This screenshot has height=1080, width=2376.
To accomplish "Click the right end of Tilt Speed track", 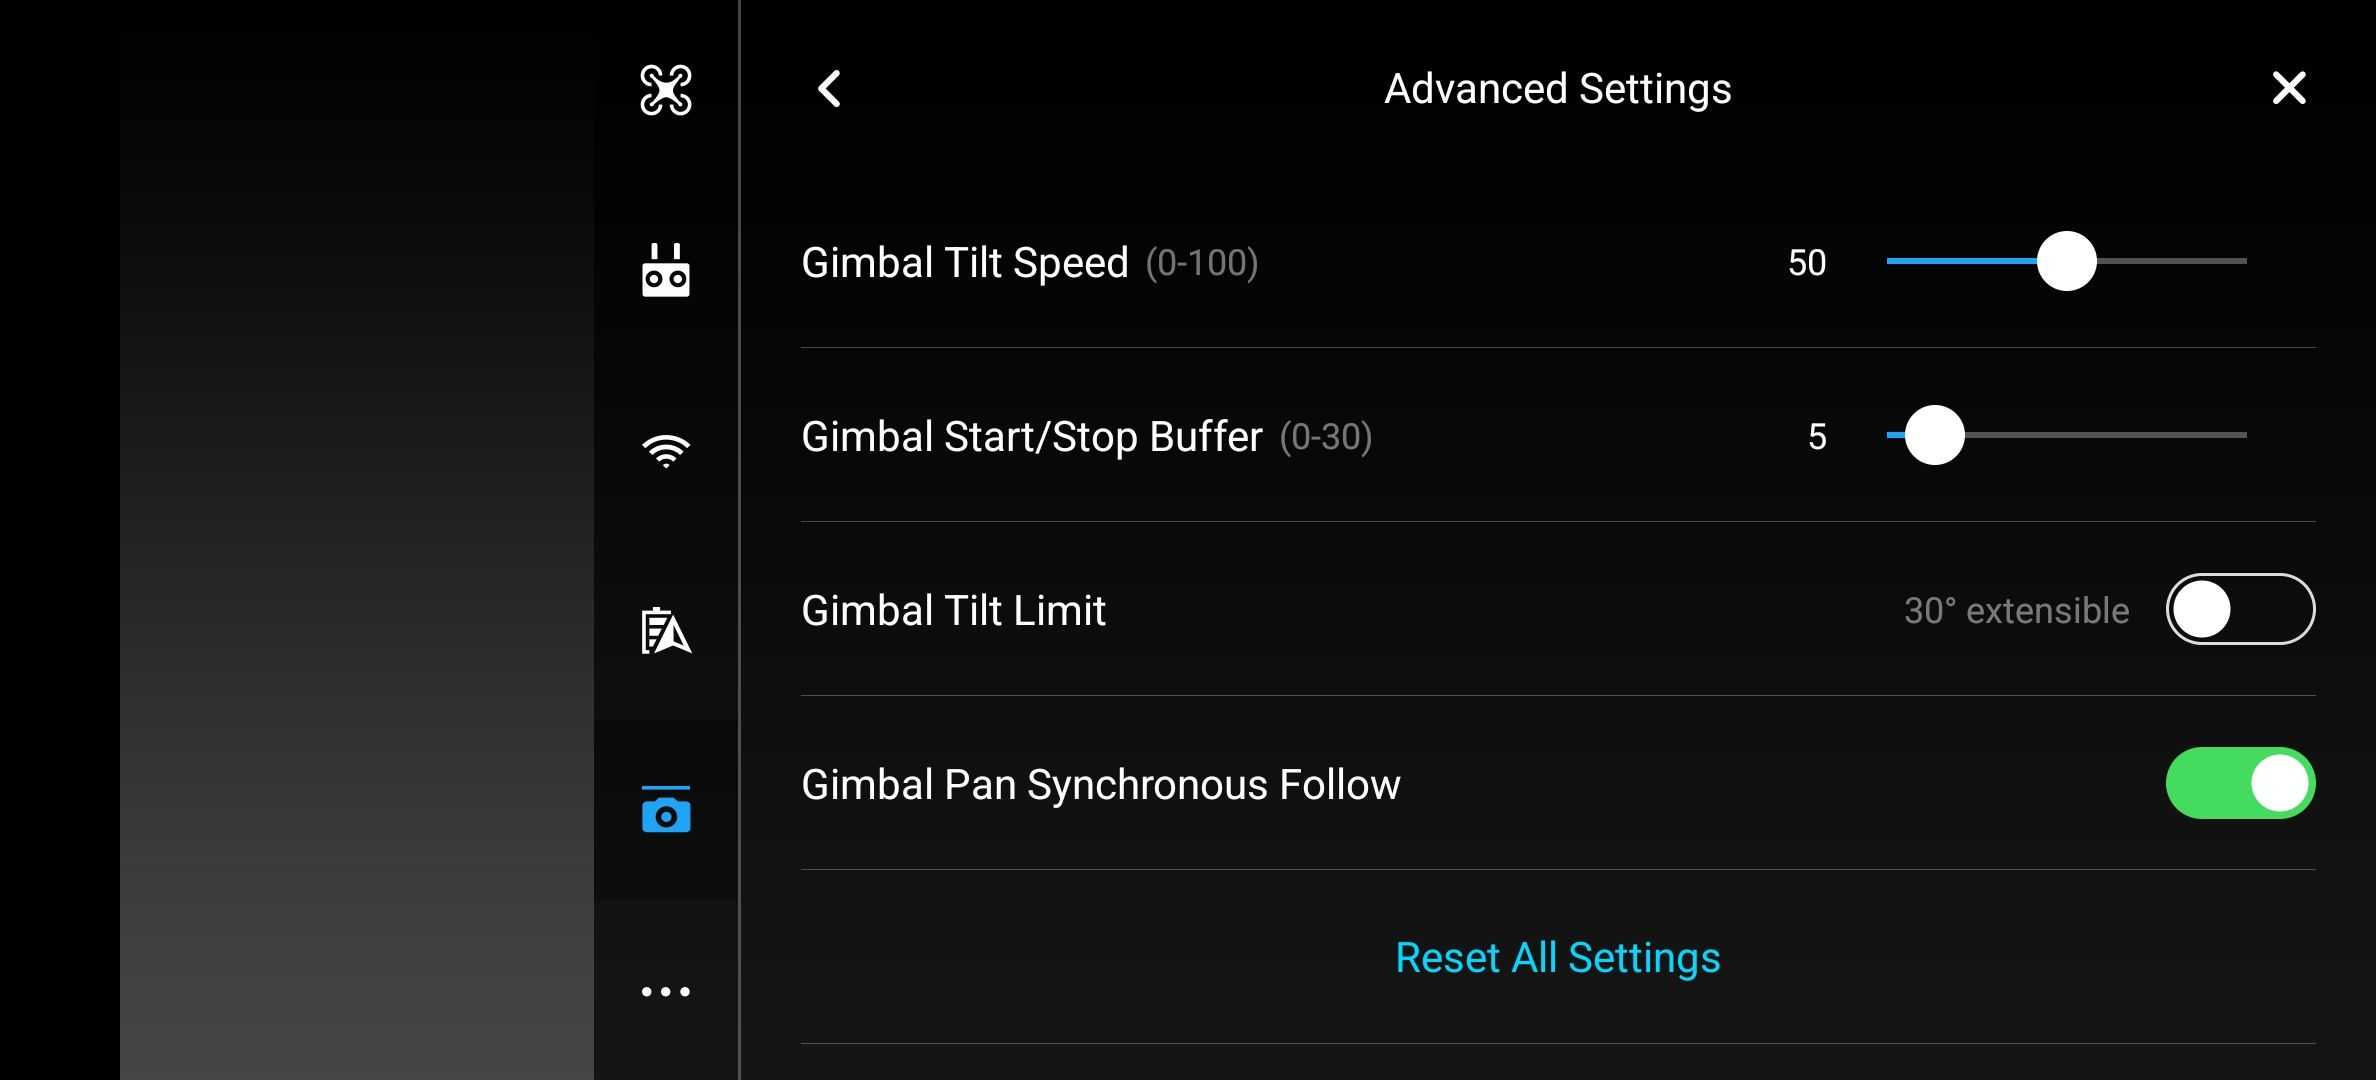I will (x=2238, y=261).
